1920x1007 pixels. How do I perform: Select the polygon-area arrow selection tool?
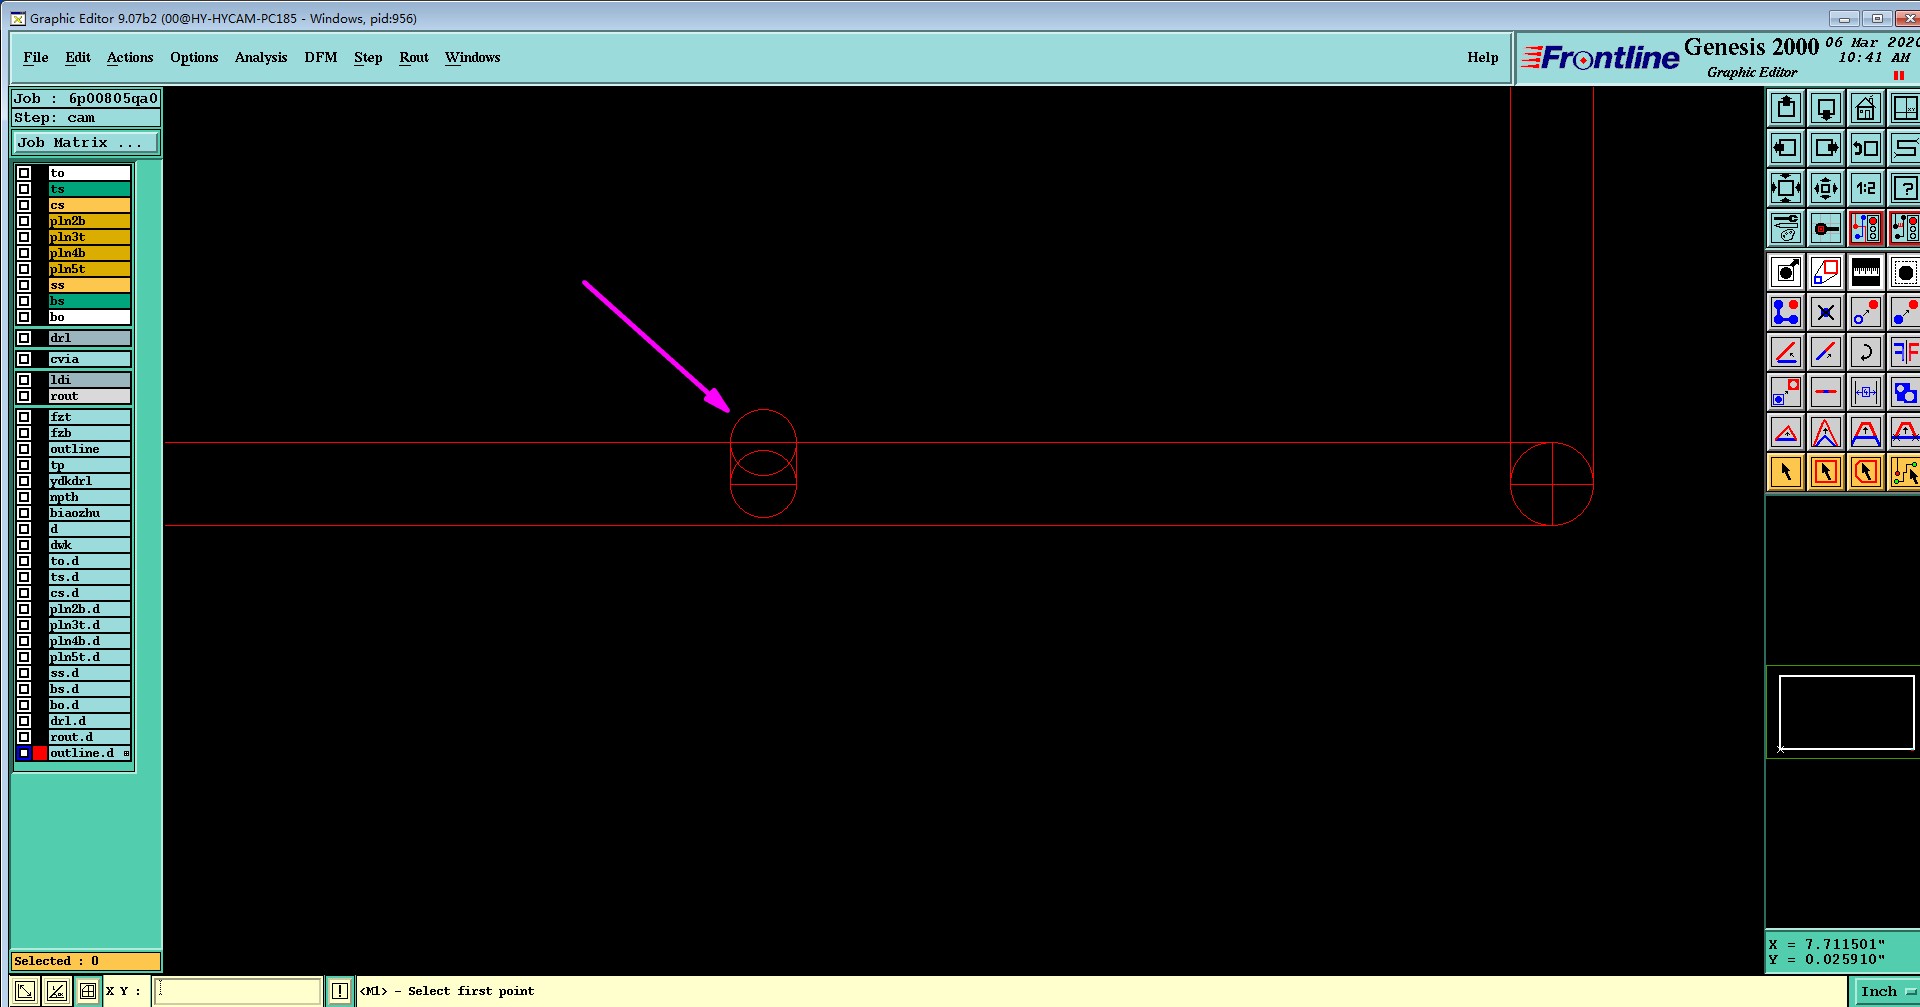[x=1866, y=472]
